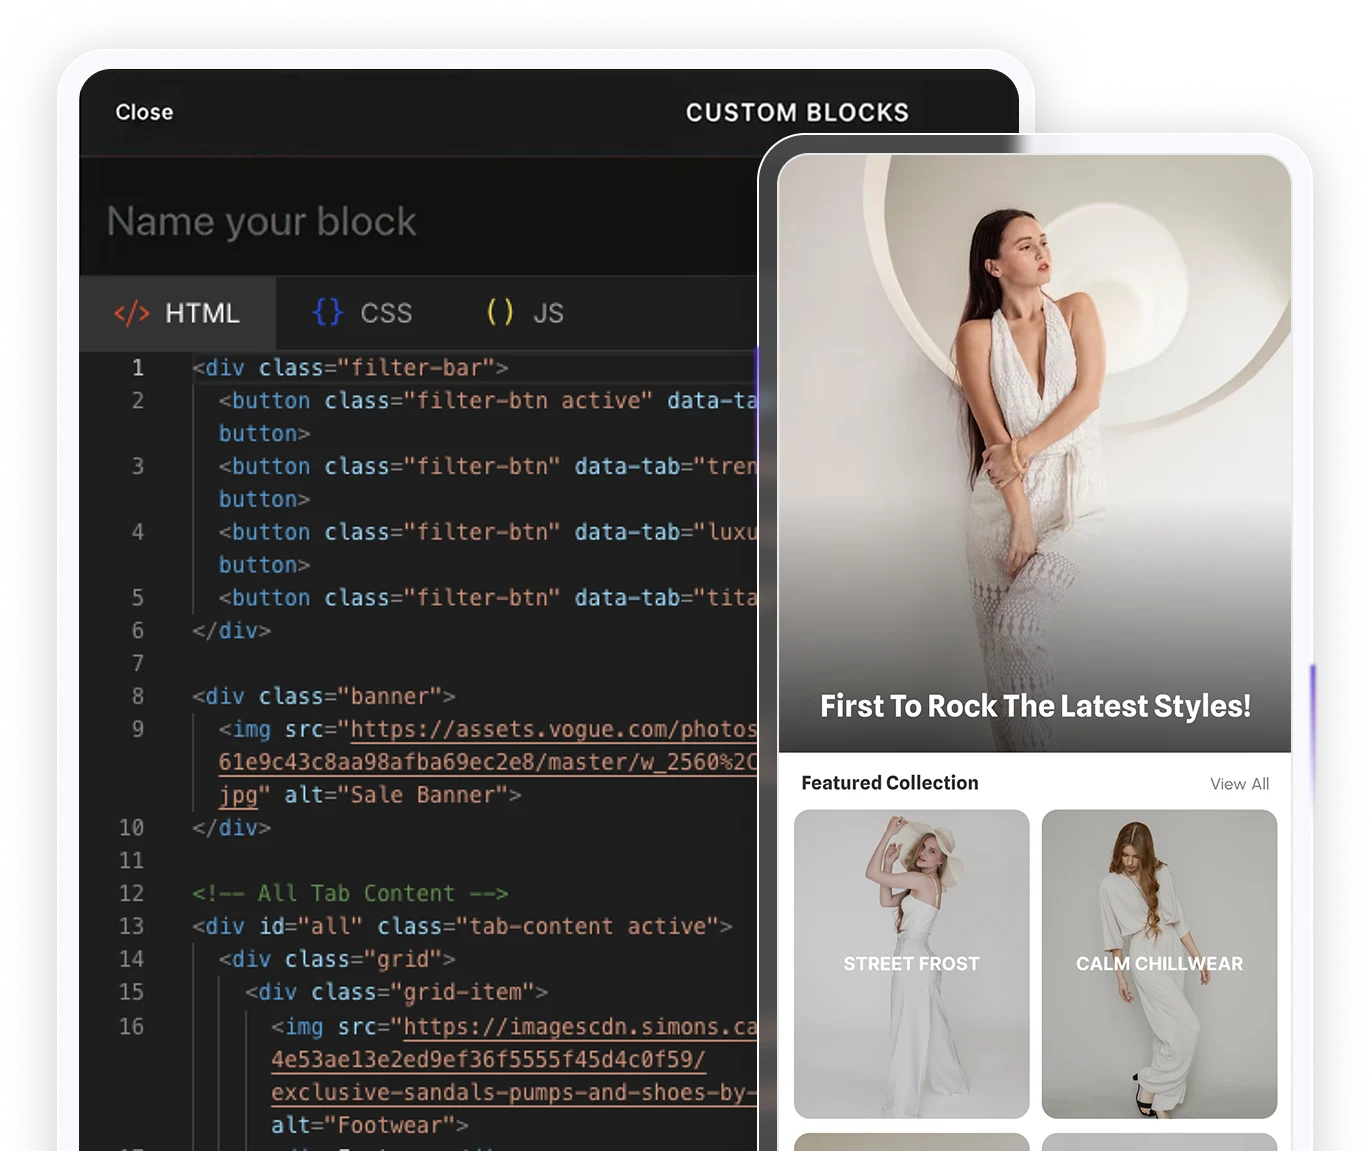Place cursor on filter-bar div line
This screenshot has width=1370, height=1151.
click(x=350, y=368)
